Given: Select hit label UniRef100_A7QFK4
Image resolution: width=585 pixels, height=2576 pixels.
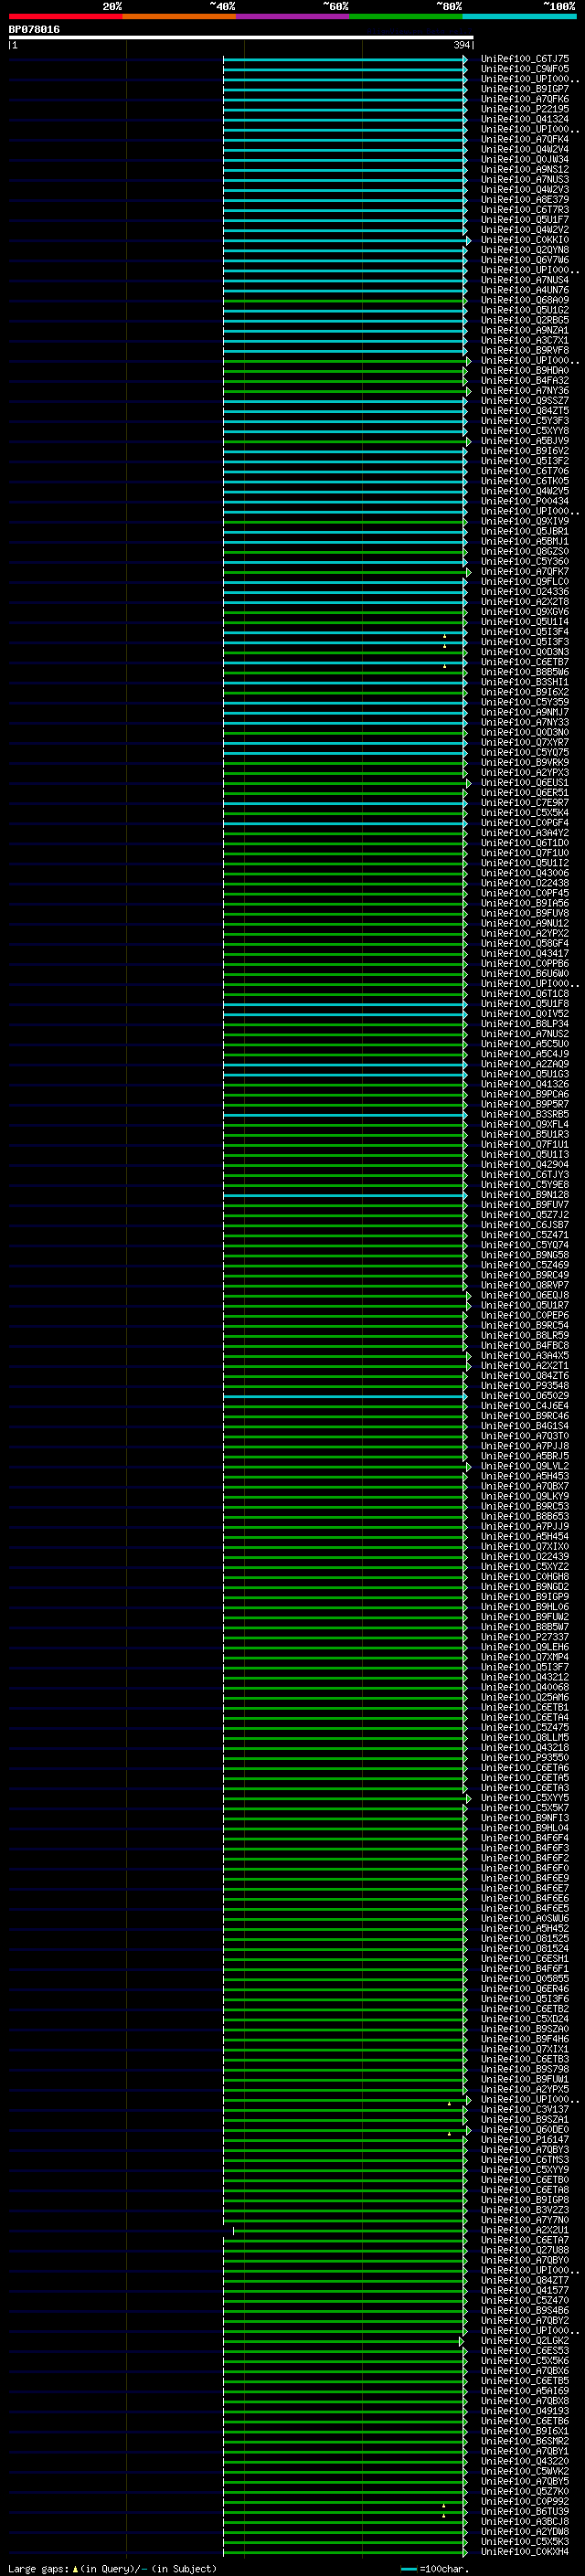Looking at the screenshot, I should [524, 139].
